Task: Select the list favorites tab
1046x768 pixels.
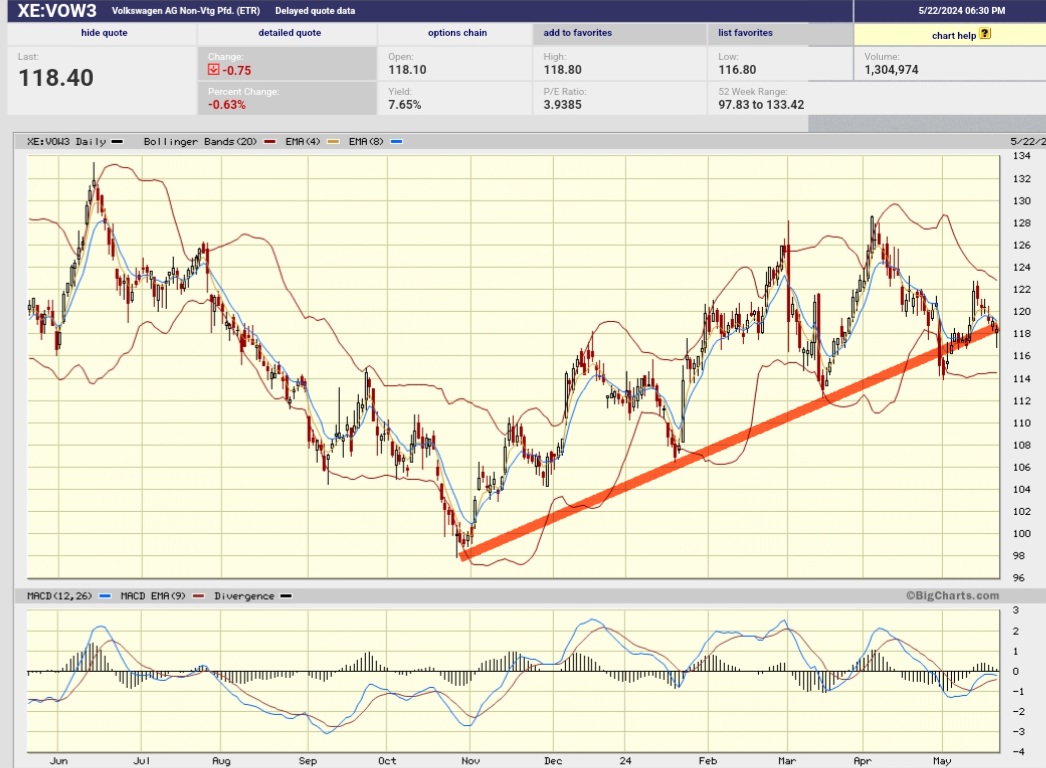Action: click(x=745, y=33)
